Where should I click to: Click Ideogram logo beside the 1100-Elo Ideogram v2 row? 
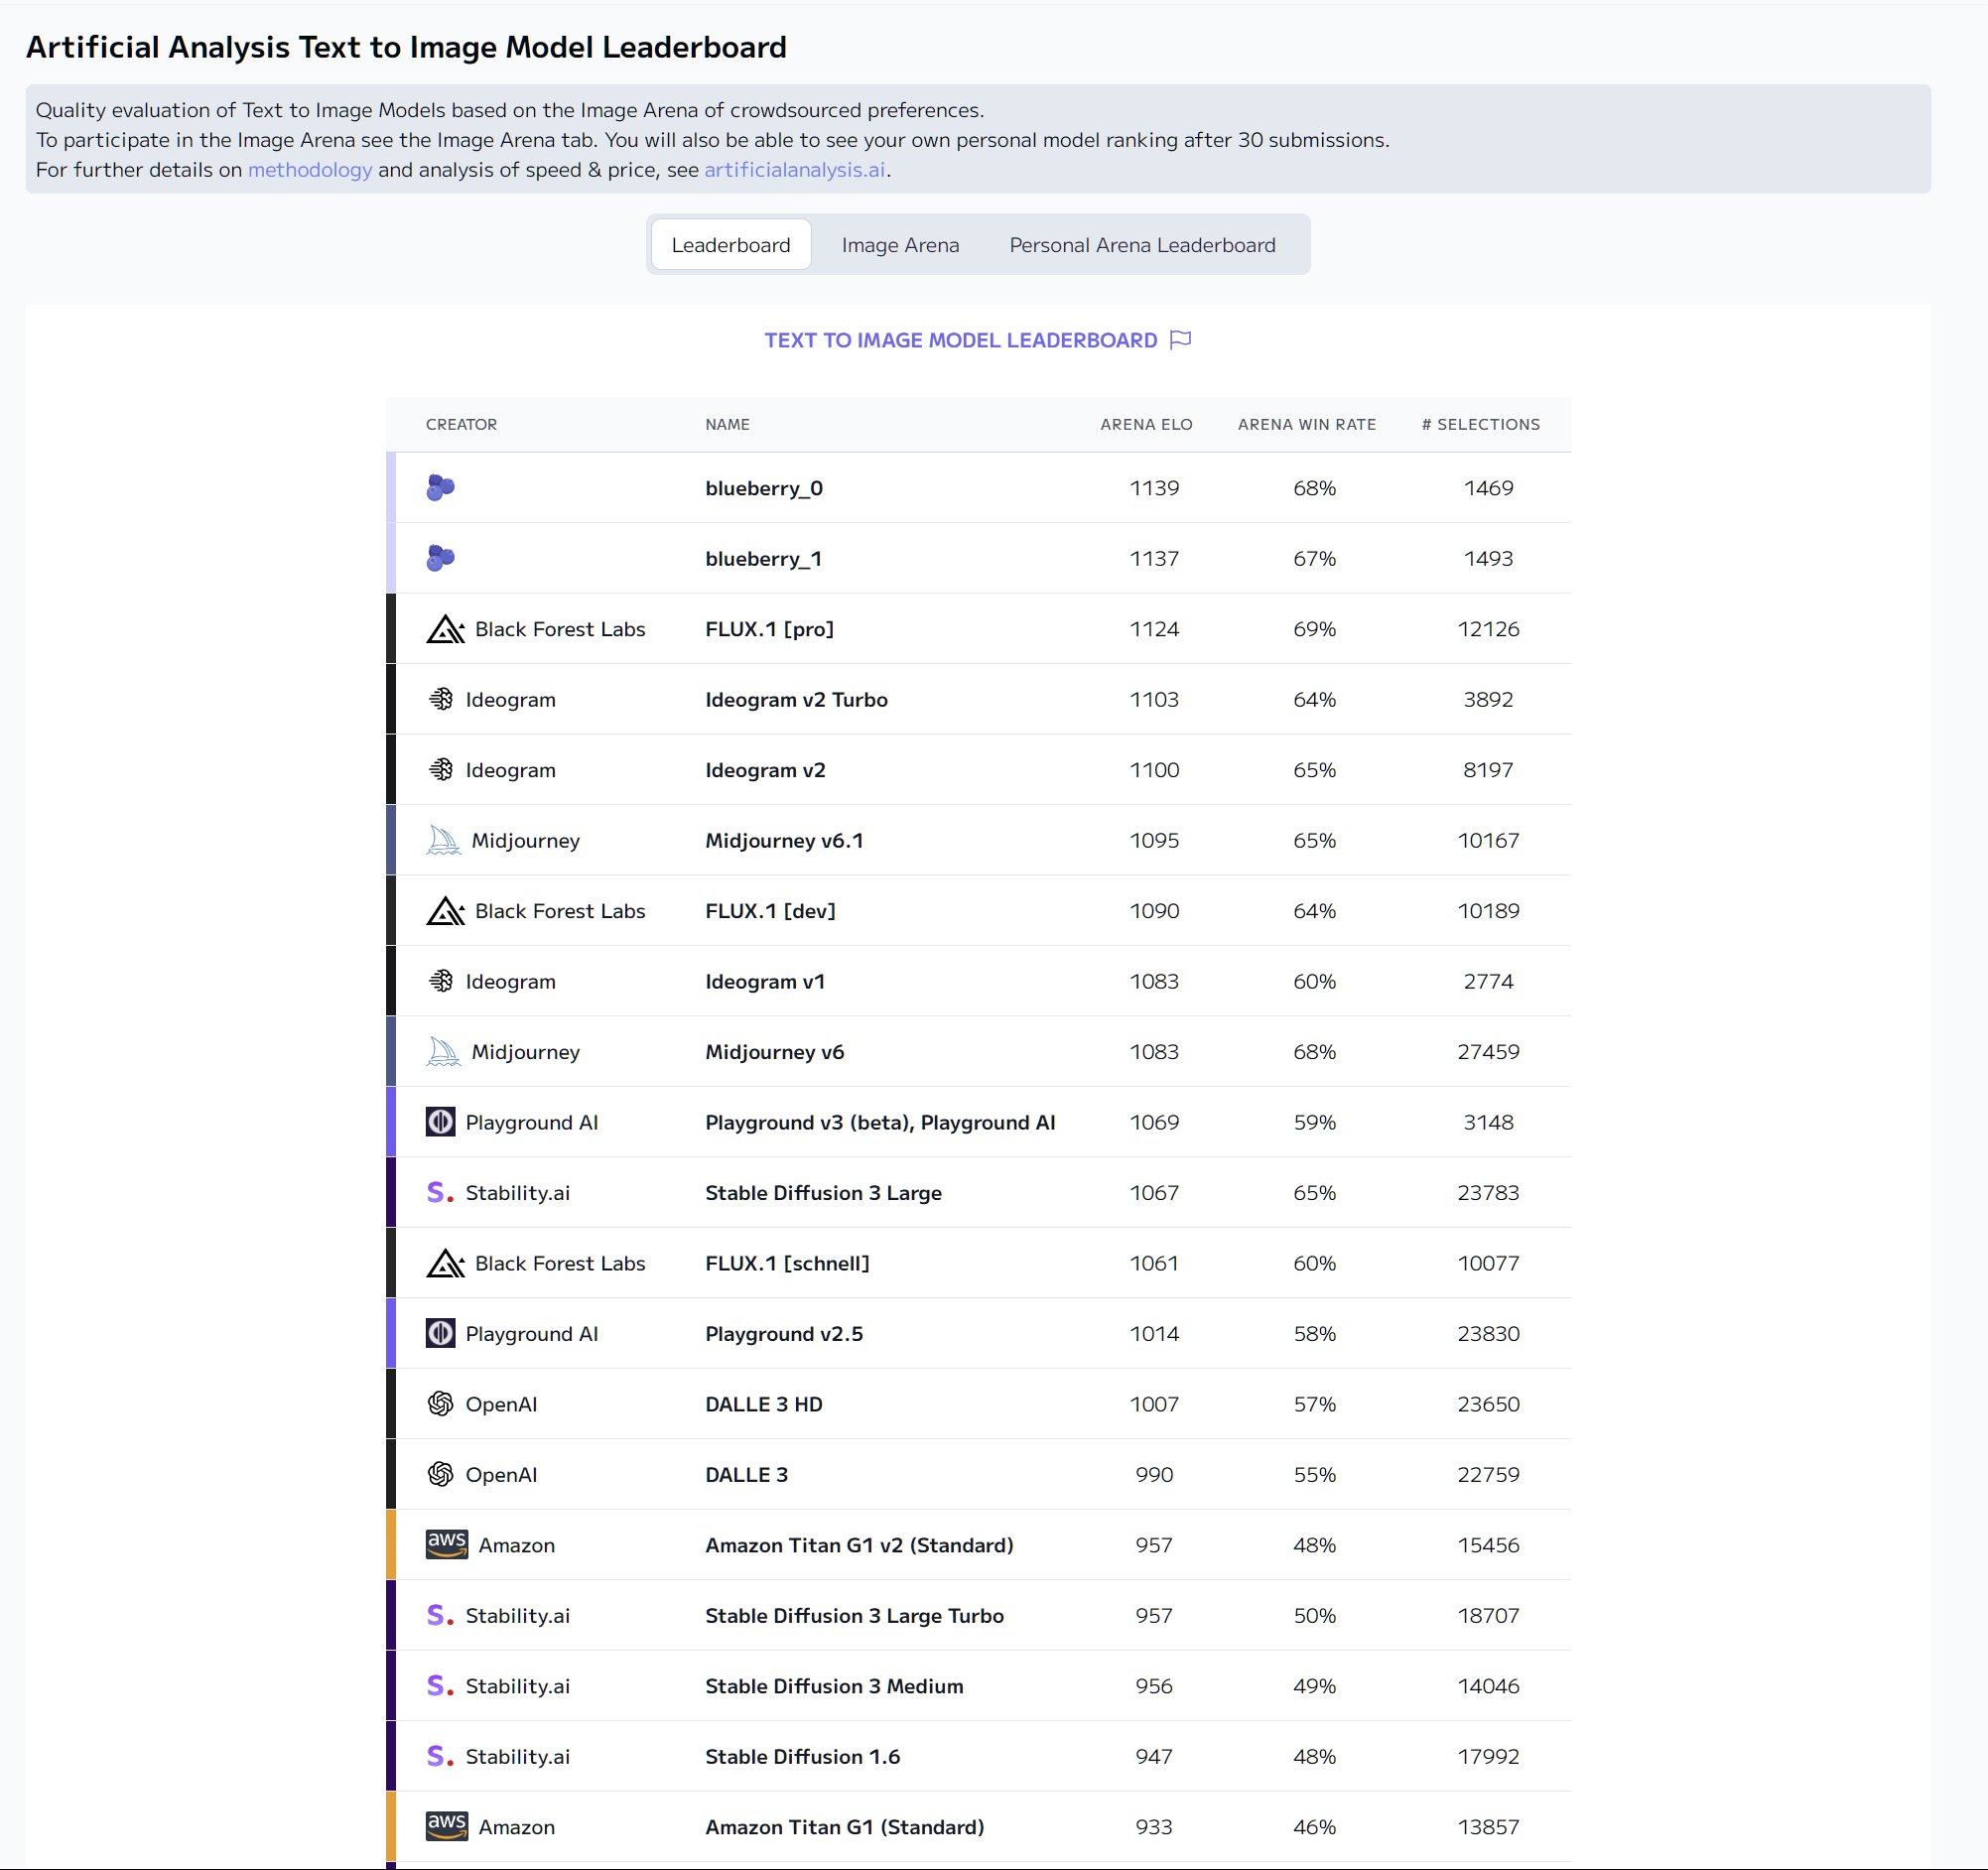tap(441, 770)
